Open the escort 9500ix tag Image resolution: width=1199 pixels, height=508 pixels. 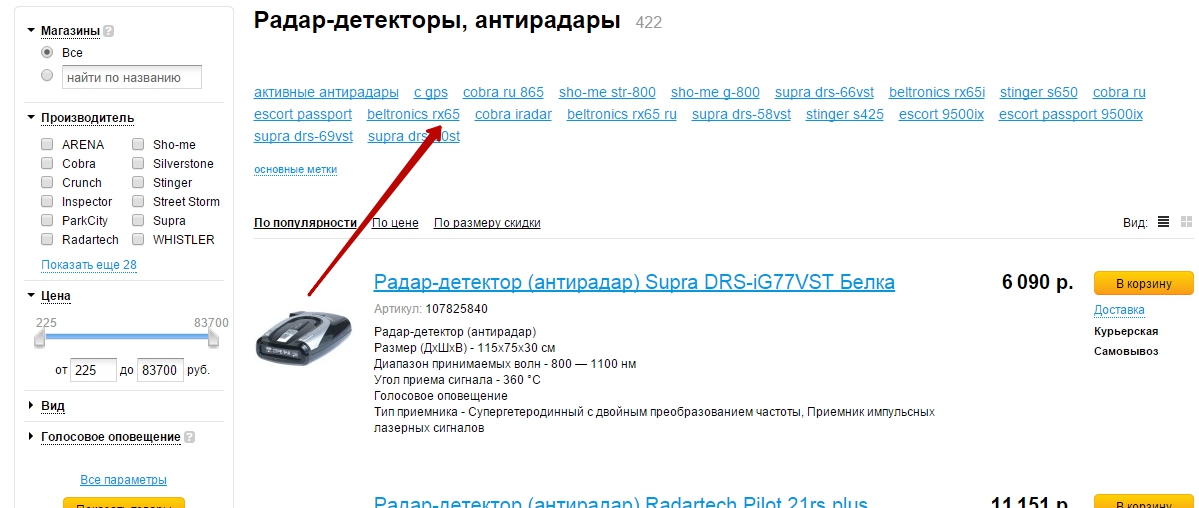tap(941, 115)
